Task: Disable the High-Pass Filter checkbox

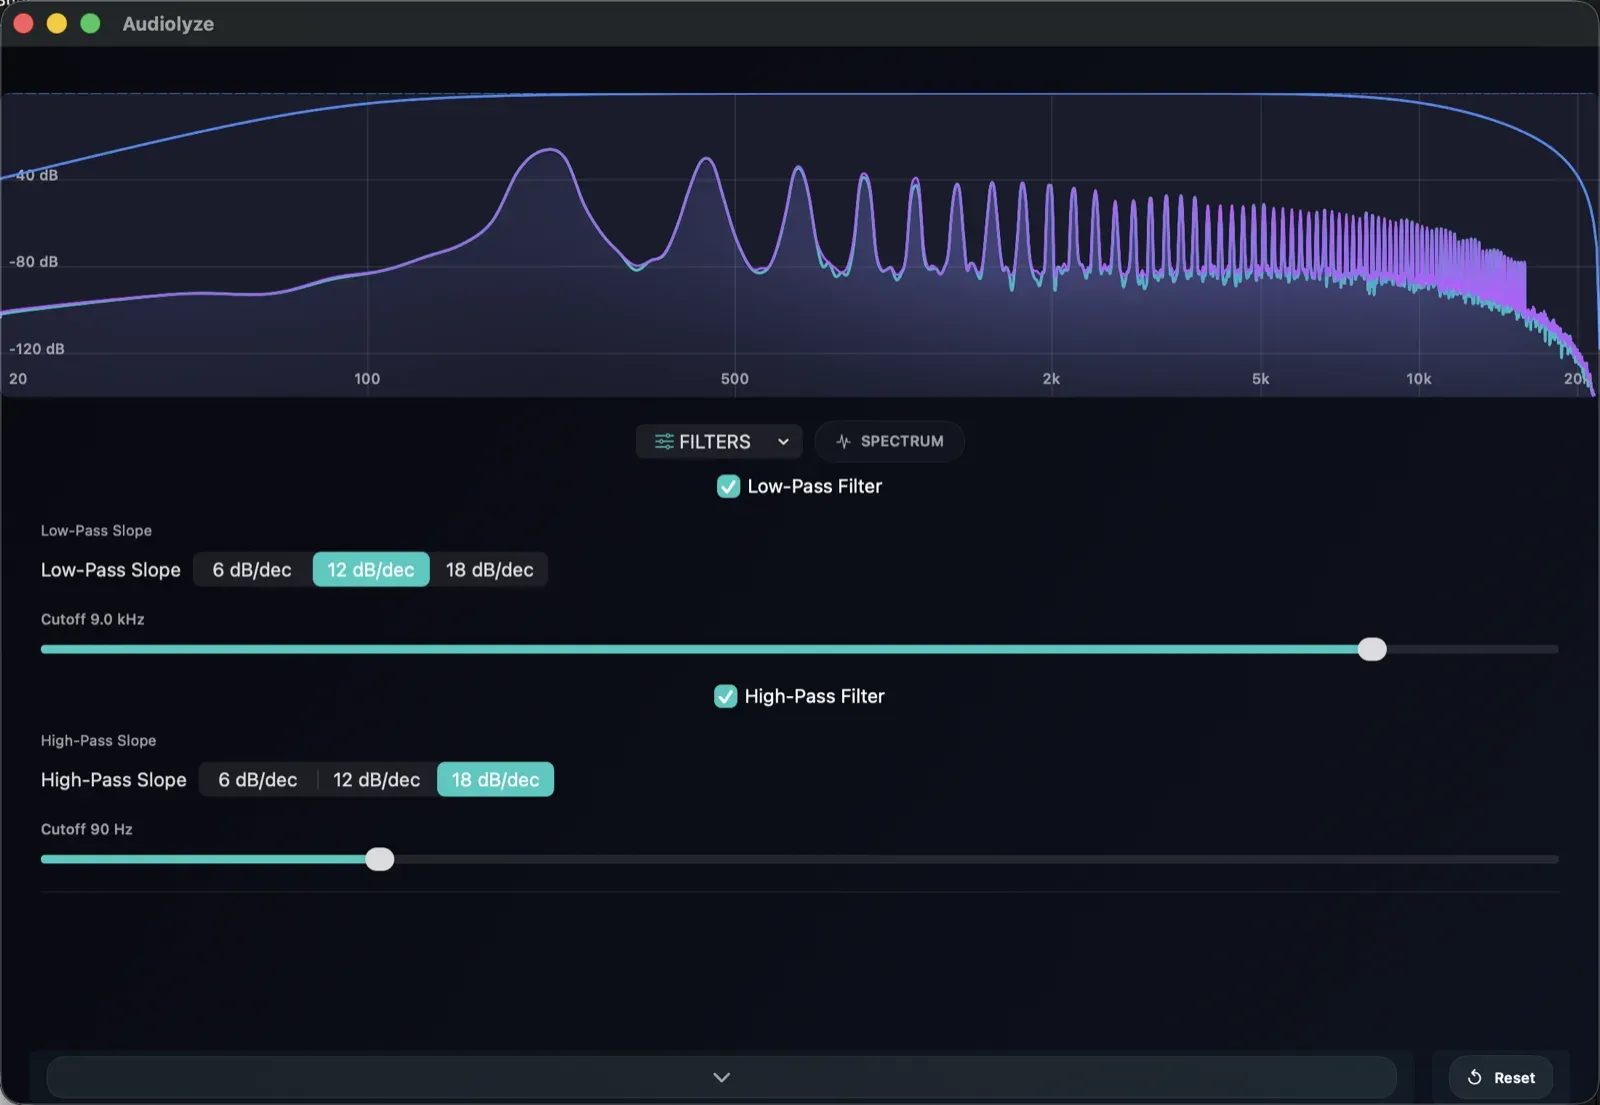Action: 725,697
